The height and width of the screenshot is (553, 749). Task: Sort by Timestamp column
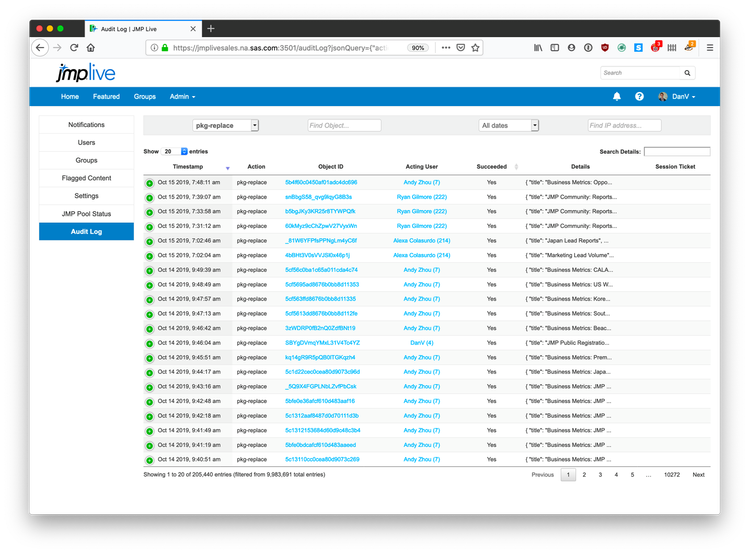(188, 167)
